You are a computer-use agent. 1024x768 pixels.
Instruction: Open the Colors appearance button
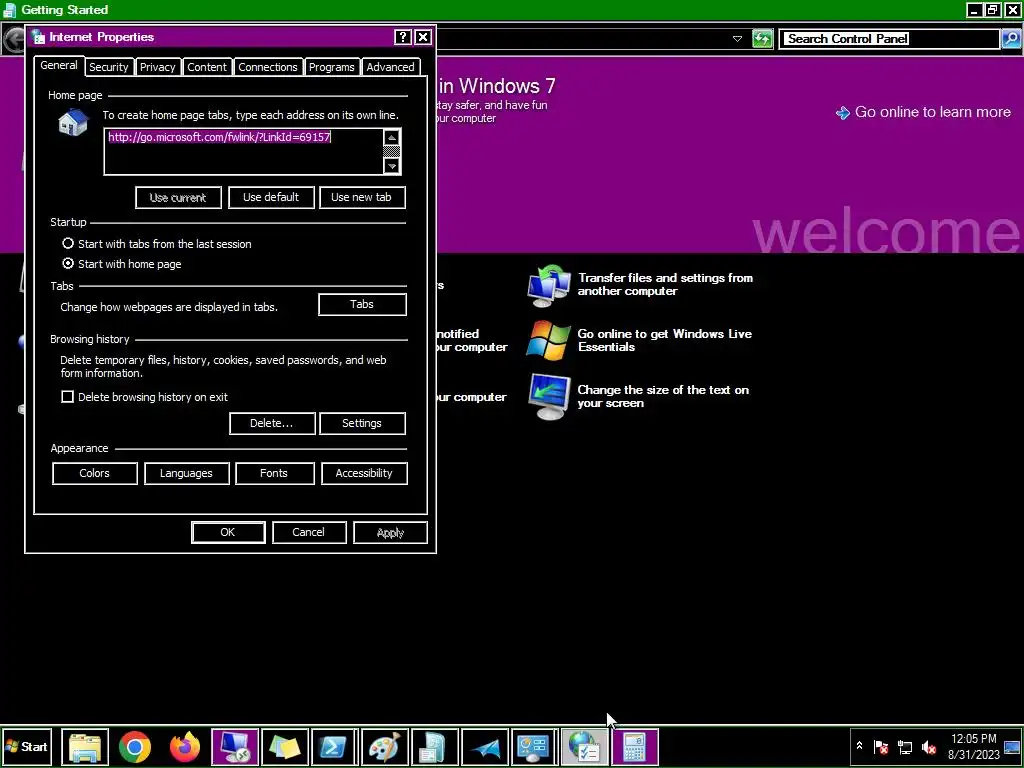click(x=95, y=473)
